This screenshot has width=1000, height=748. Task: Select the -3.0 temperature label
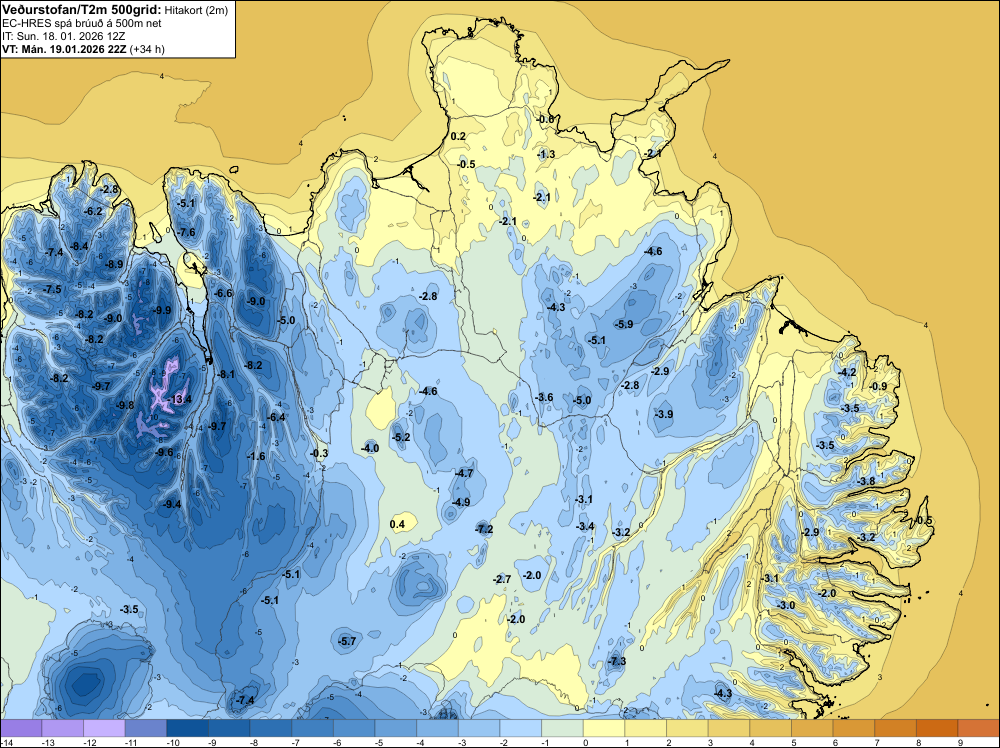(786, 605)
